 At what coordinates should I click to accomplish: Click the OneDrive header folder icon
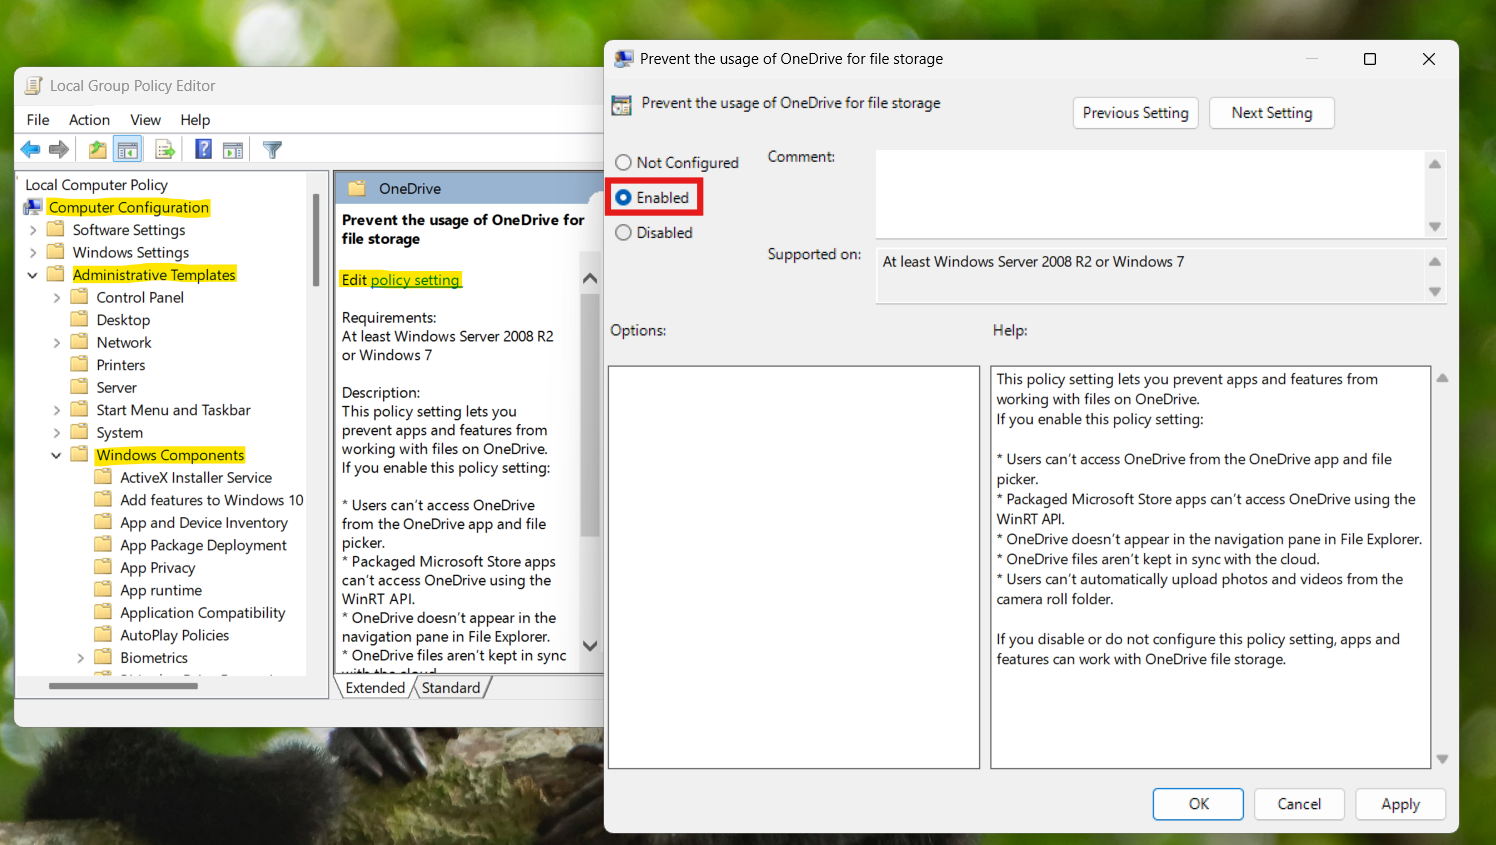tap(356, 188)
